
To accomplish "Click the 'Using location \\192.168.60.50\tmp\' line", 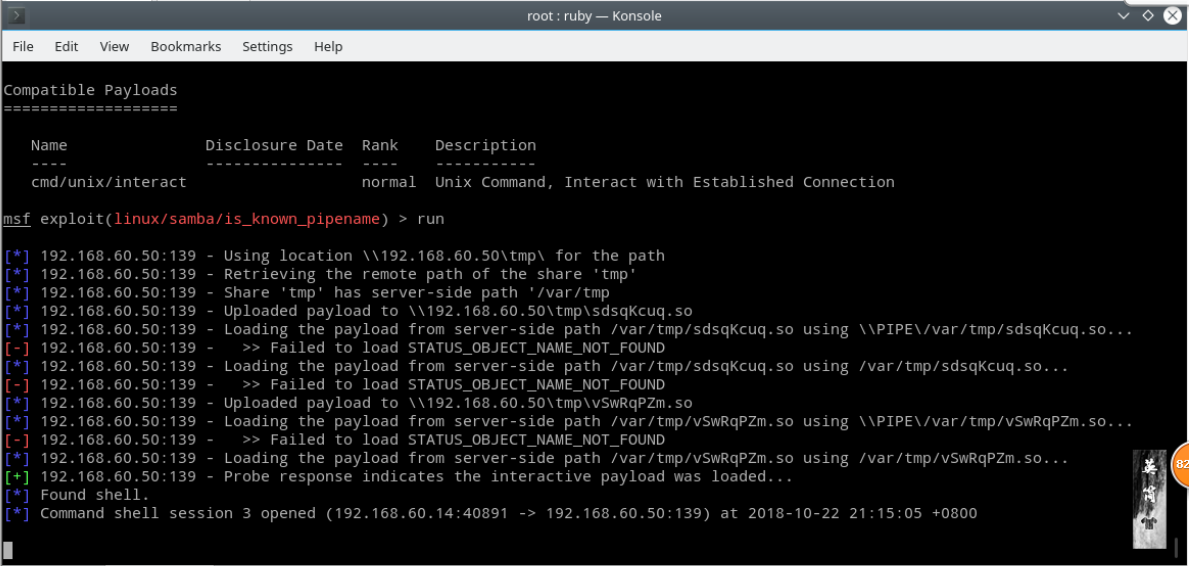I will [x=334, y=256].
